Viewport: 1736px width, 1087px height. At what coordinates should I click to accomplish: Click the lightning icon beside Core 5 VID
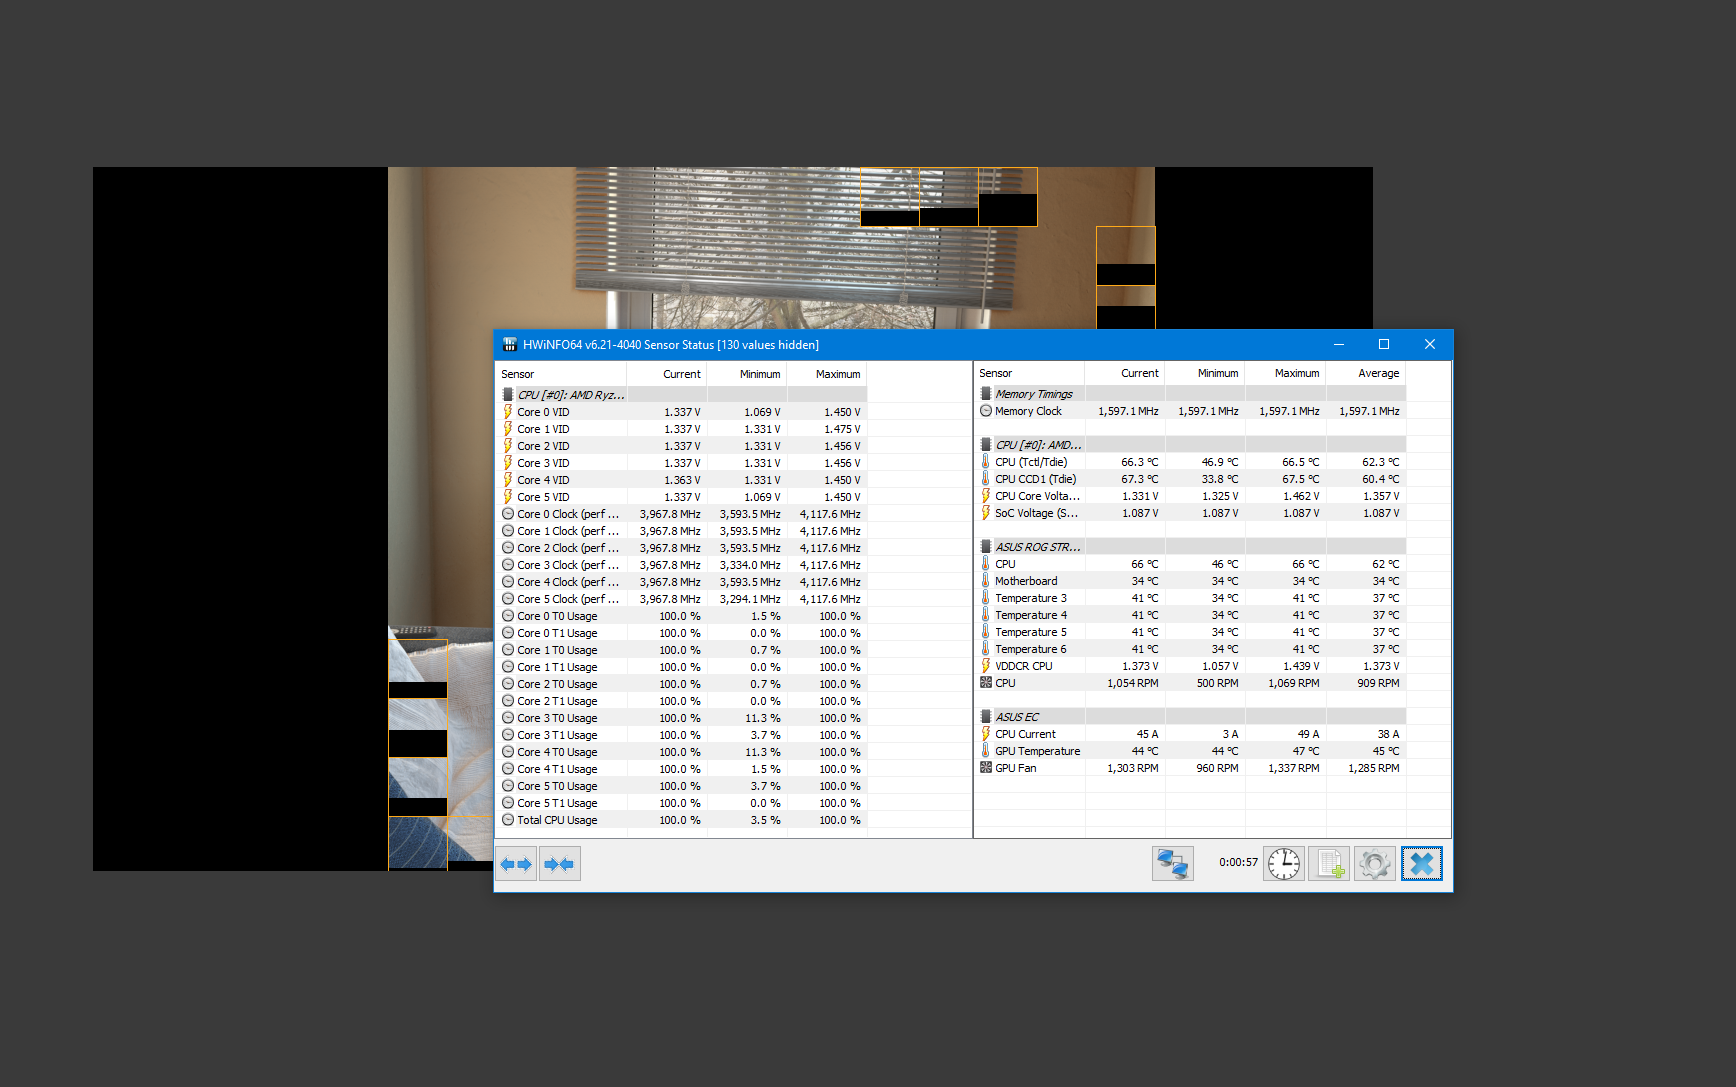[x=508, y=497]
